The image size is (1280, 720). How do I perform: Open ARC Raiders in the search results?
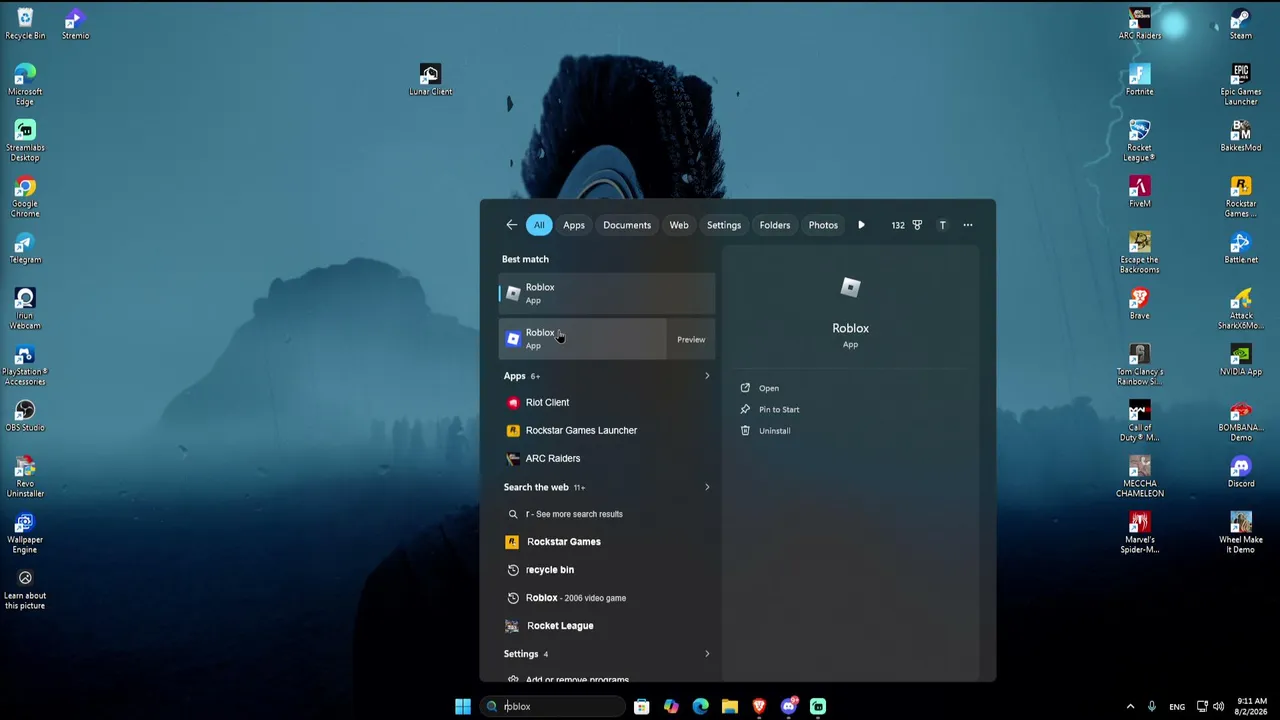coord(607,458)
